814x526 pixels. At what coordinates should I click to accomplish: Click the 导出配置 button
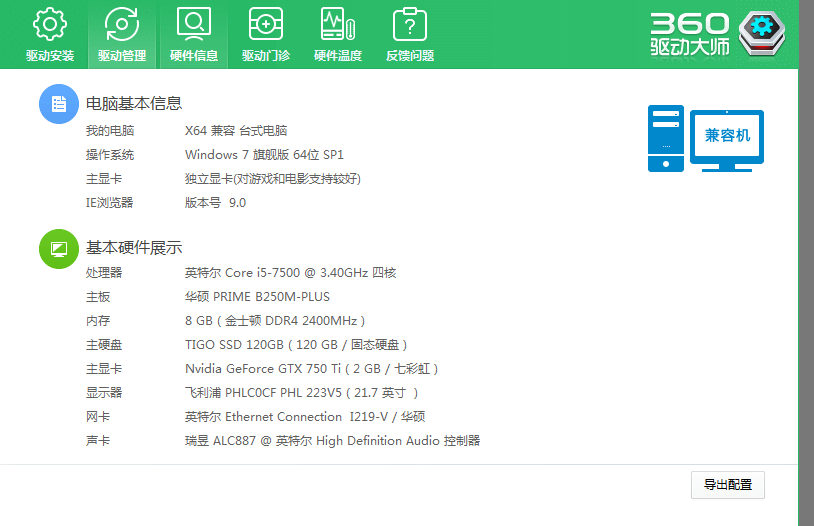727,484
